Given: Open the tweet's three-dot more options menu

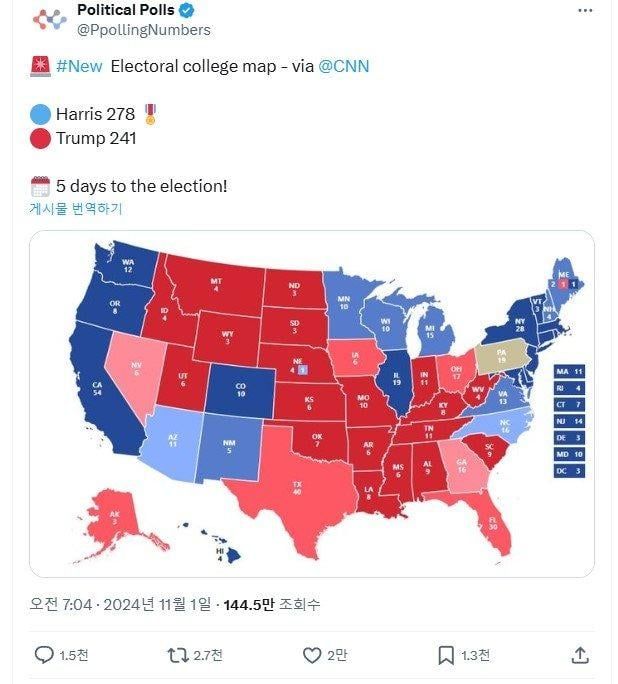Looking at the screenshot, I should [x=585, y=10].
